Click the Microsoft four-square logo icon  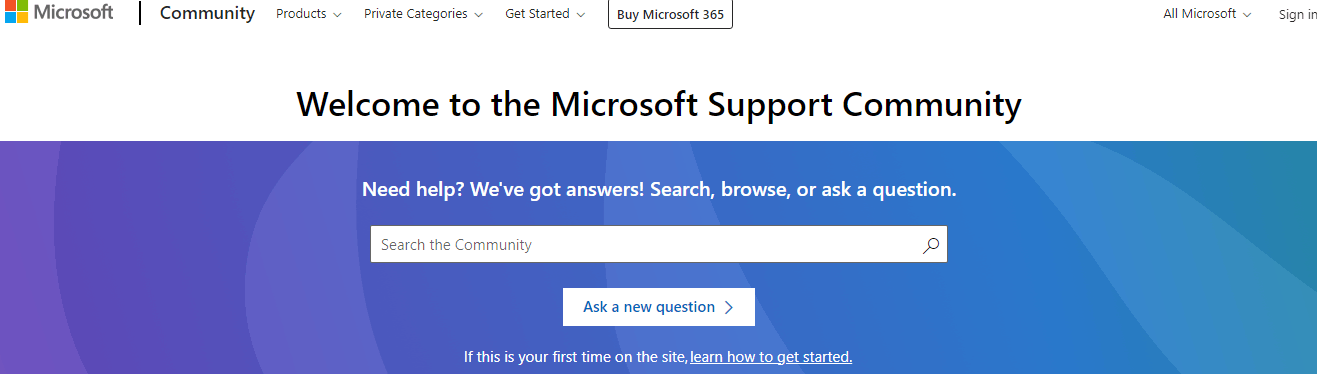coord(15,12)
